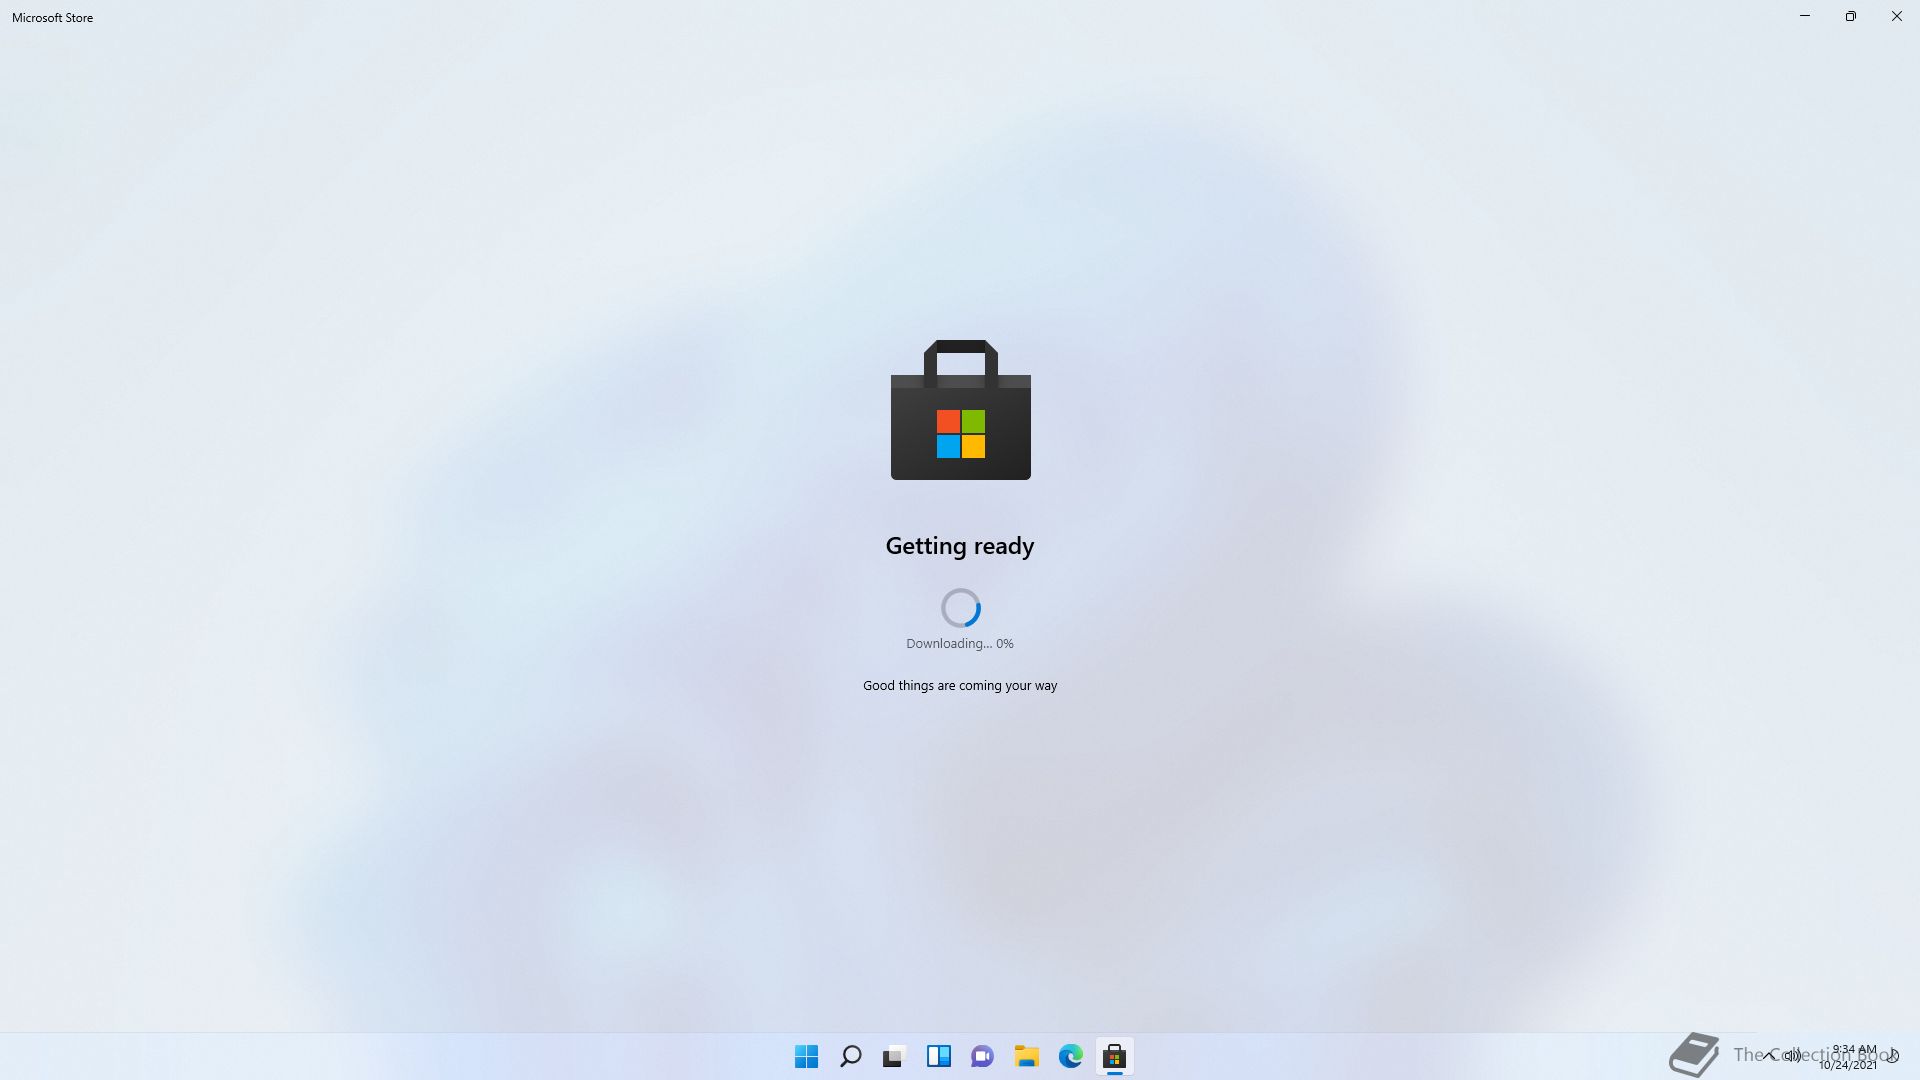
Task: Open the volume speaker tray icon
Action: [1793, 1055]
